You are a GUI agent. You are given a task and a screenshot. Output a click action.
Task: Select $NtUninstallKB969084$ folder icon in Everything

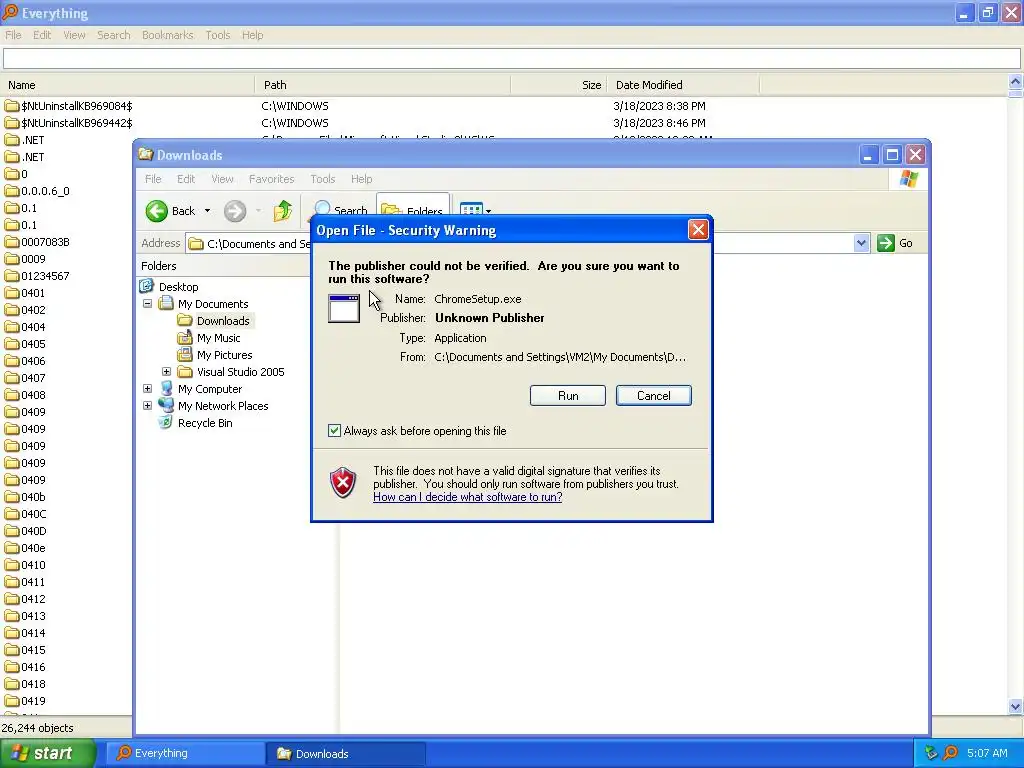[x=12, y=106]
